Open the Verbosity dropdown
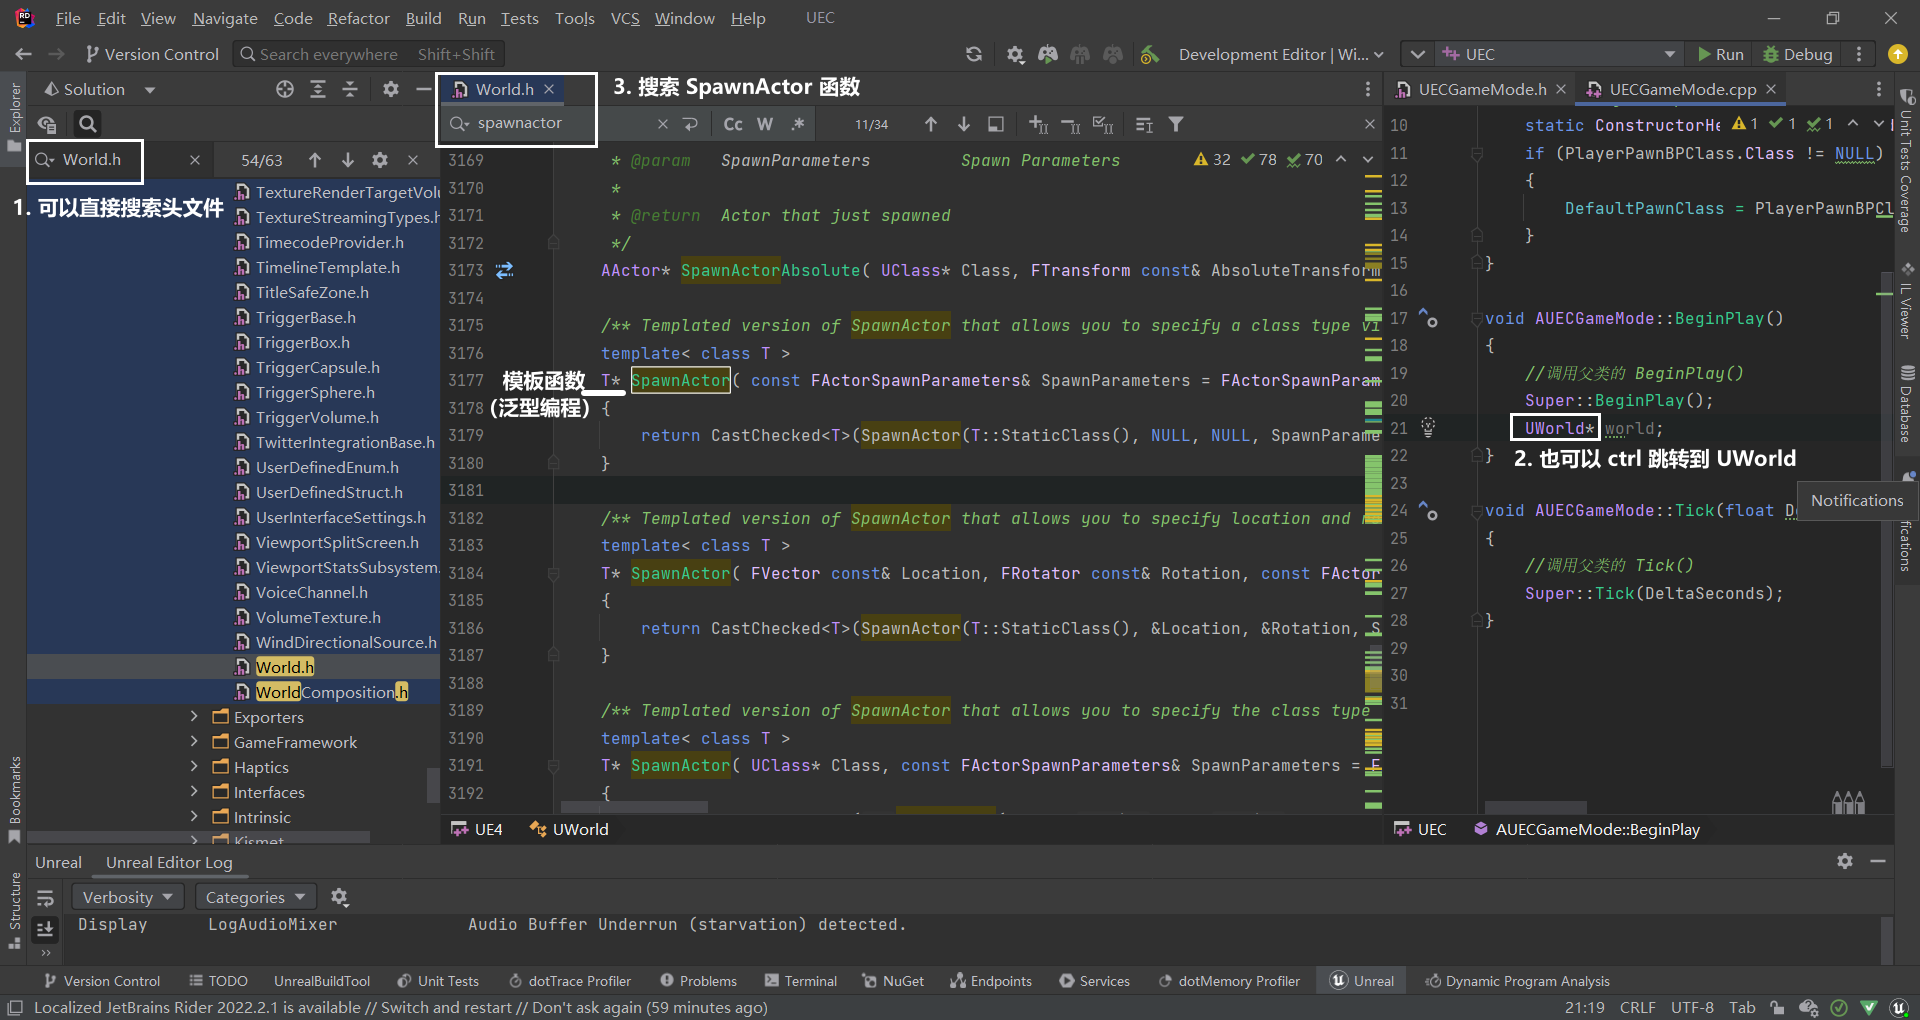The image size is (1920, 1020). click(127, 897)
